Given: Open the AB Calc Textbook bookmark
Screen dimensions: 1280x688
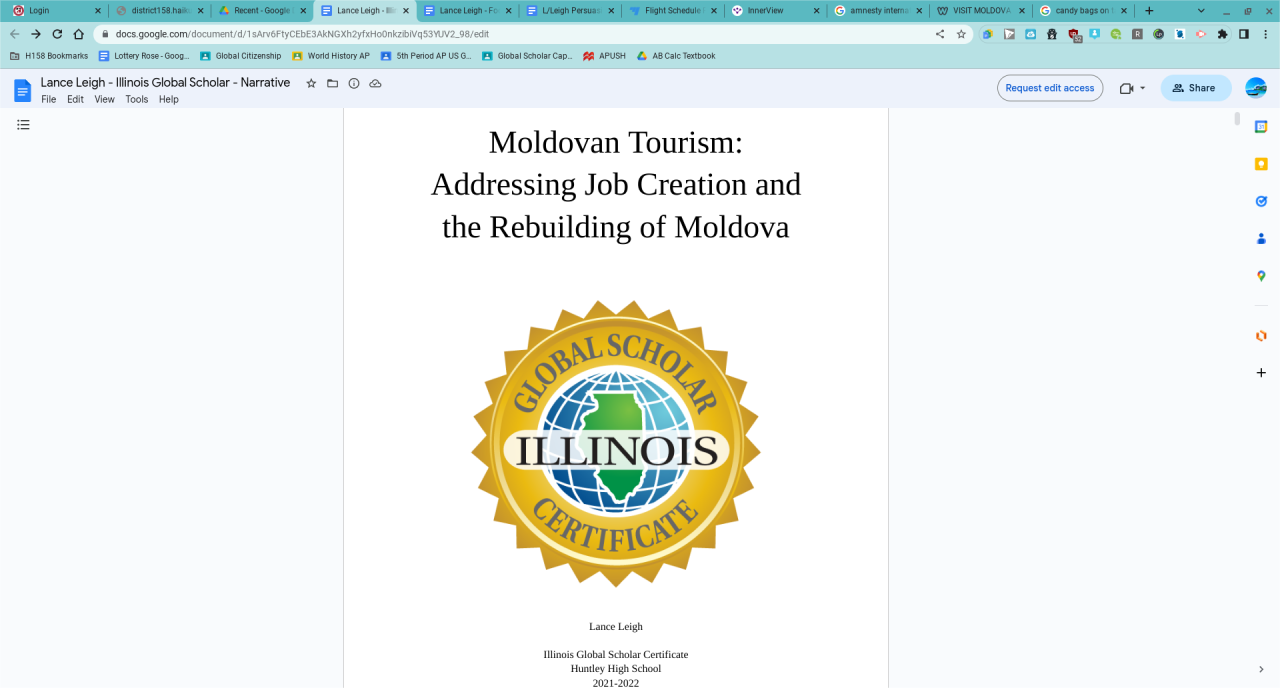Looking at the screenshot, I should click(676, 56).
